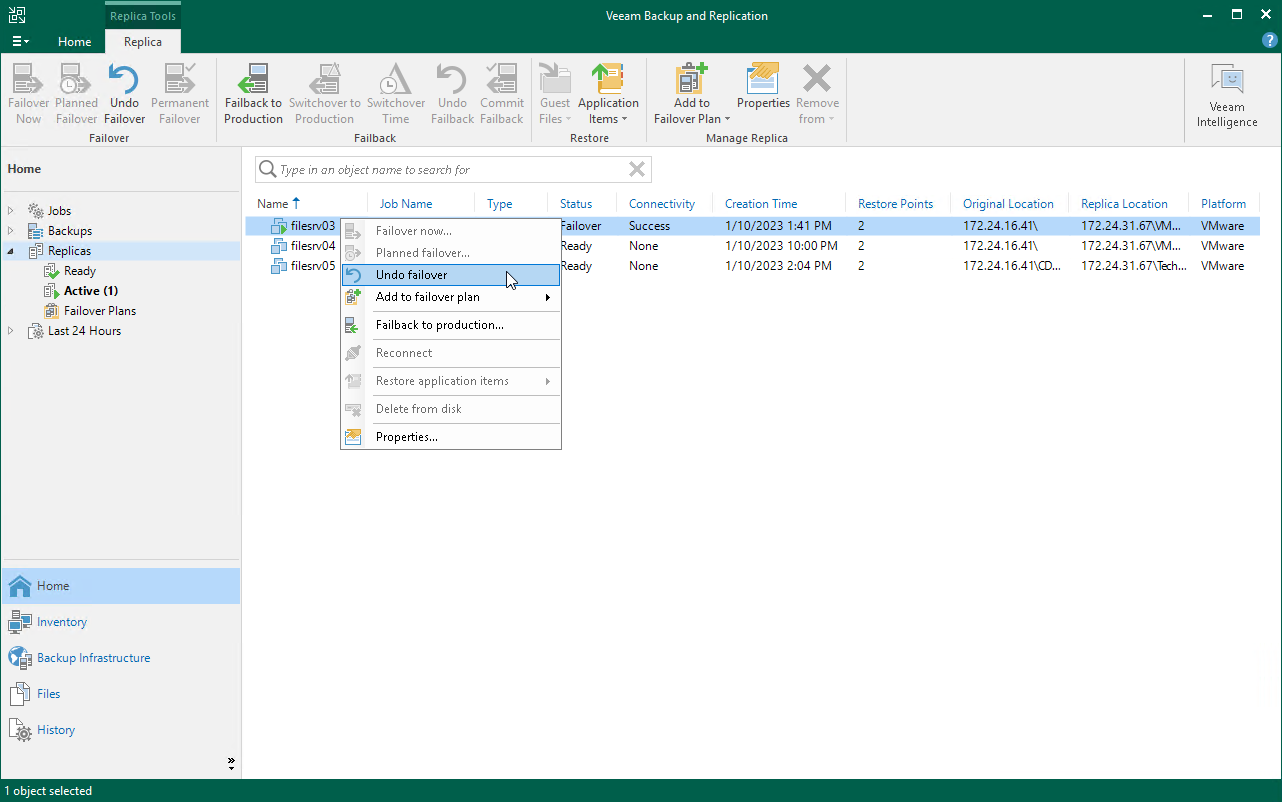
Task: Clear the search box with the X icon
Action: (637, 169)
